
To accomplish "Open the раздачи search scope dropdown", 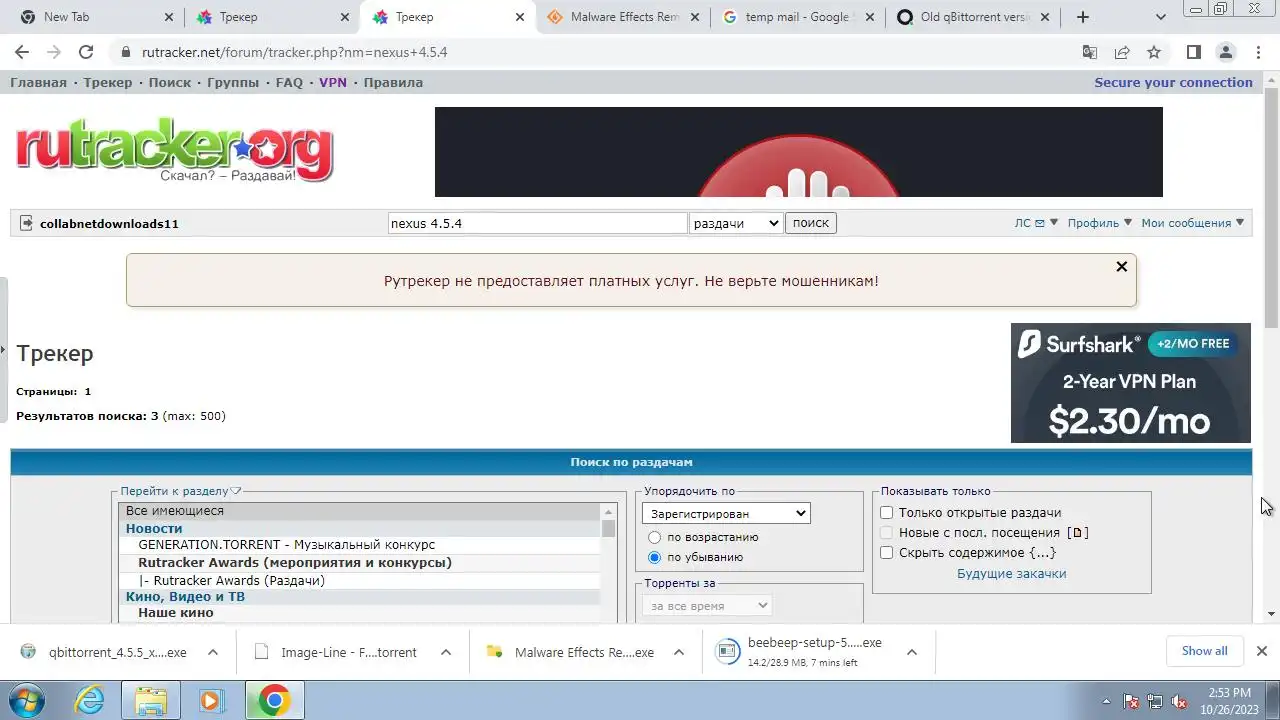I will coord(736,223).
